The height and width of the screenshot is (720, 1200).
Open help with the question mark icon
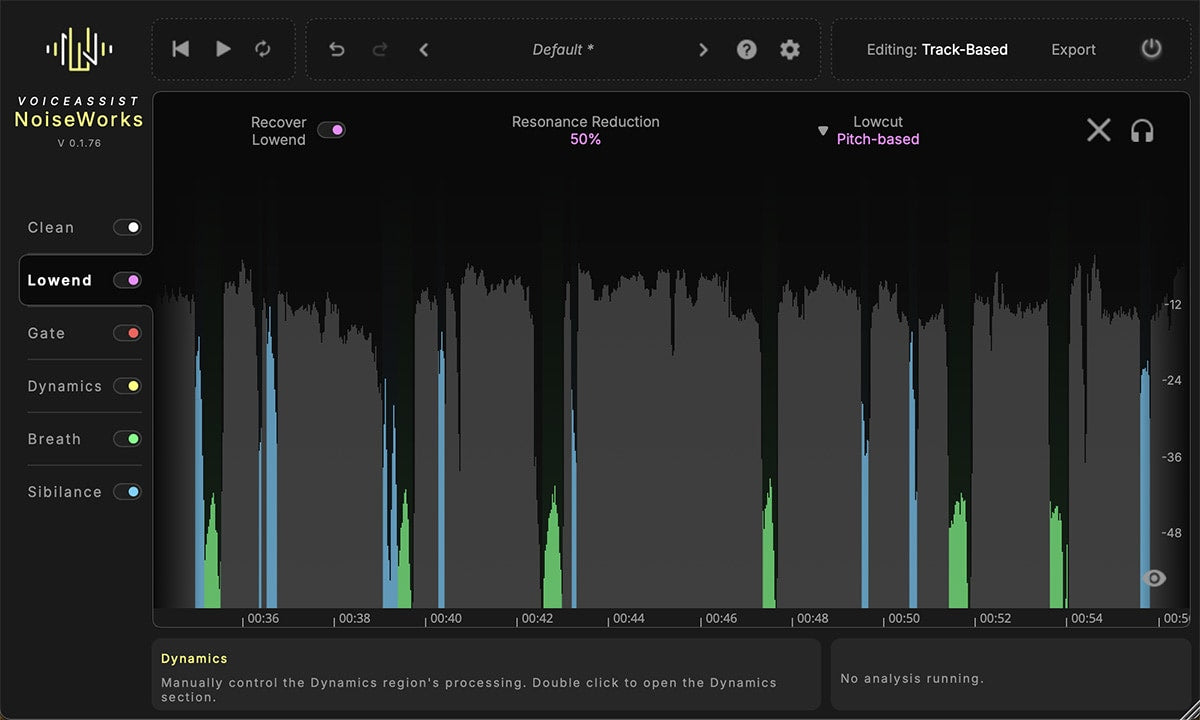click(x=747, y=49)
